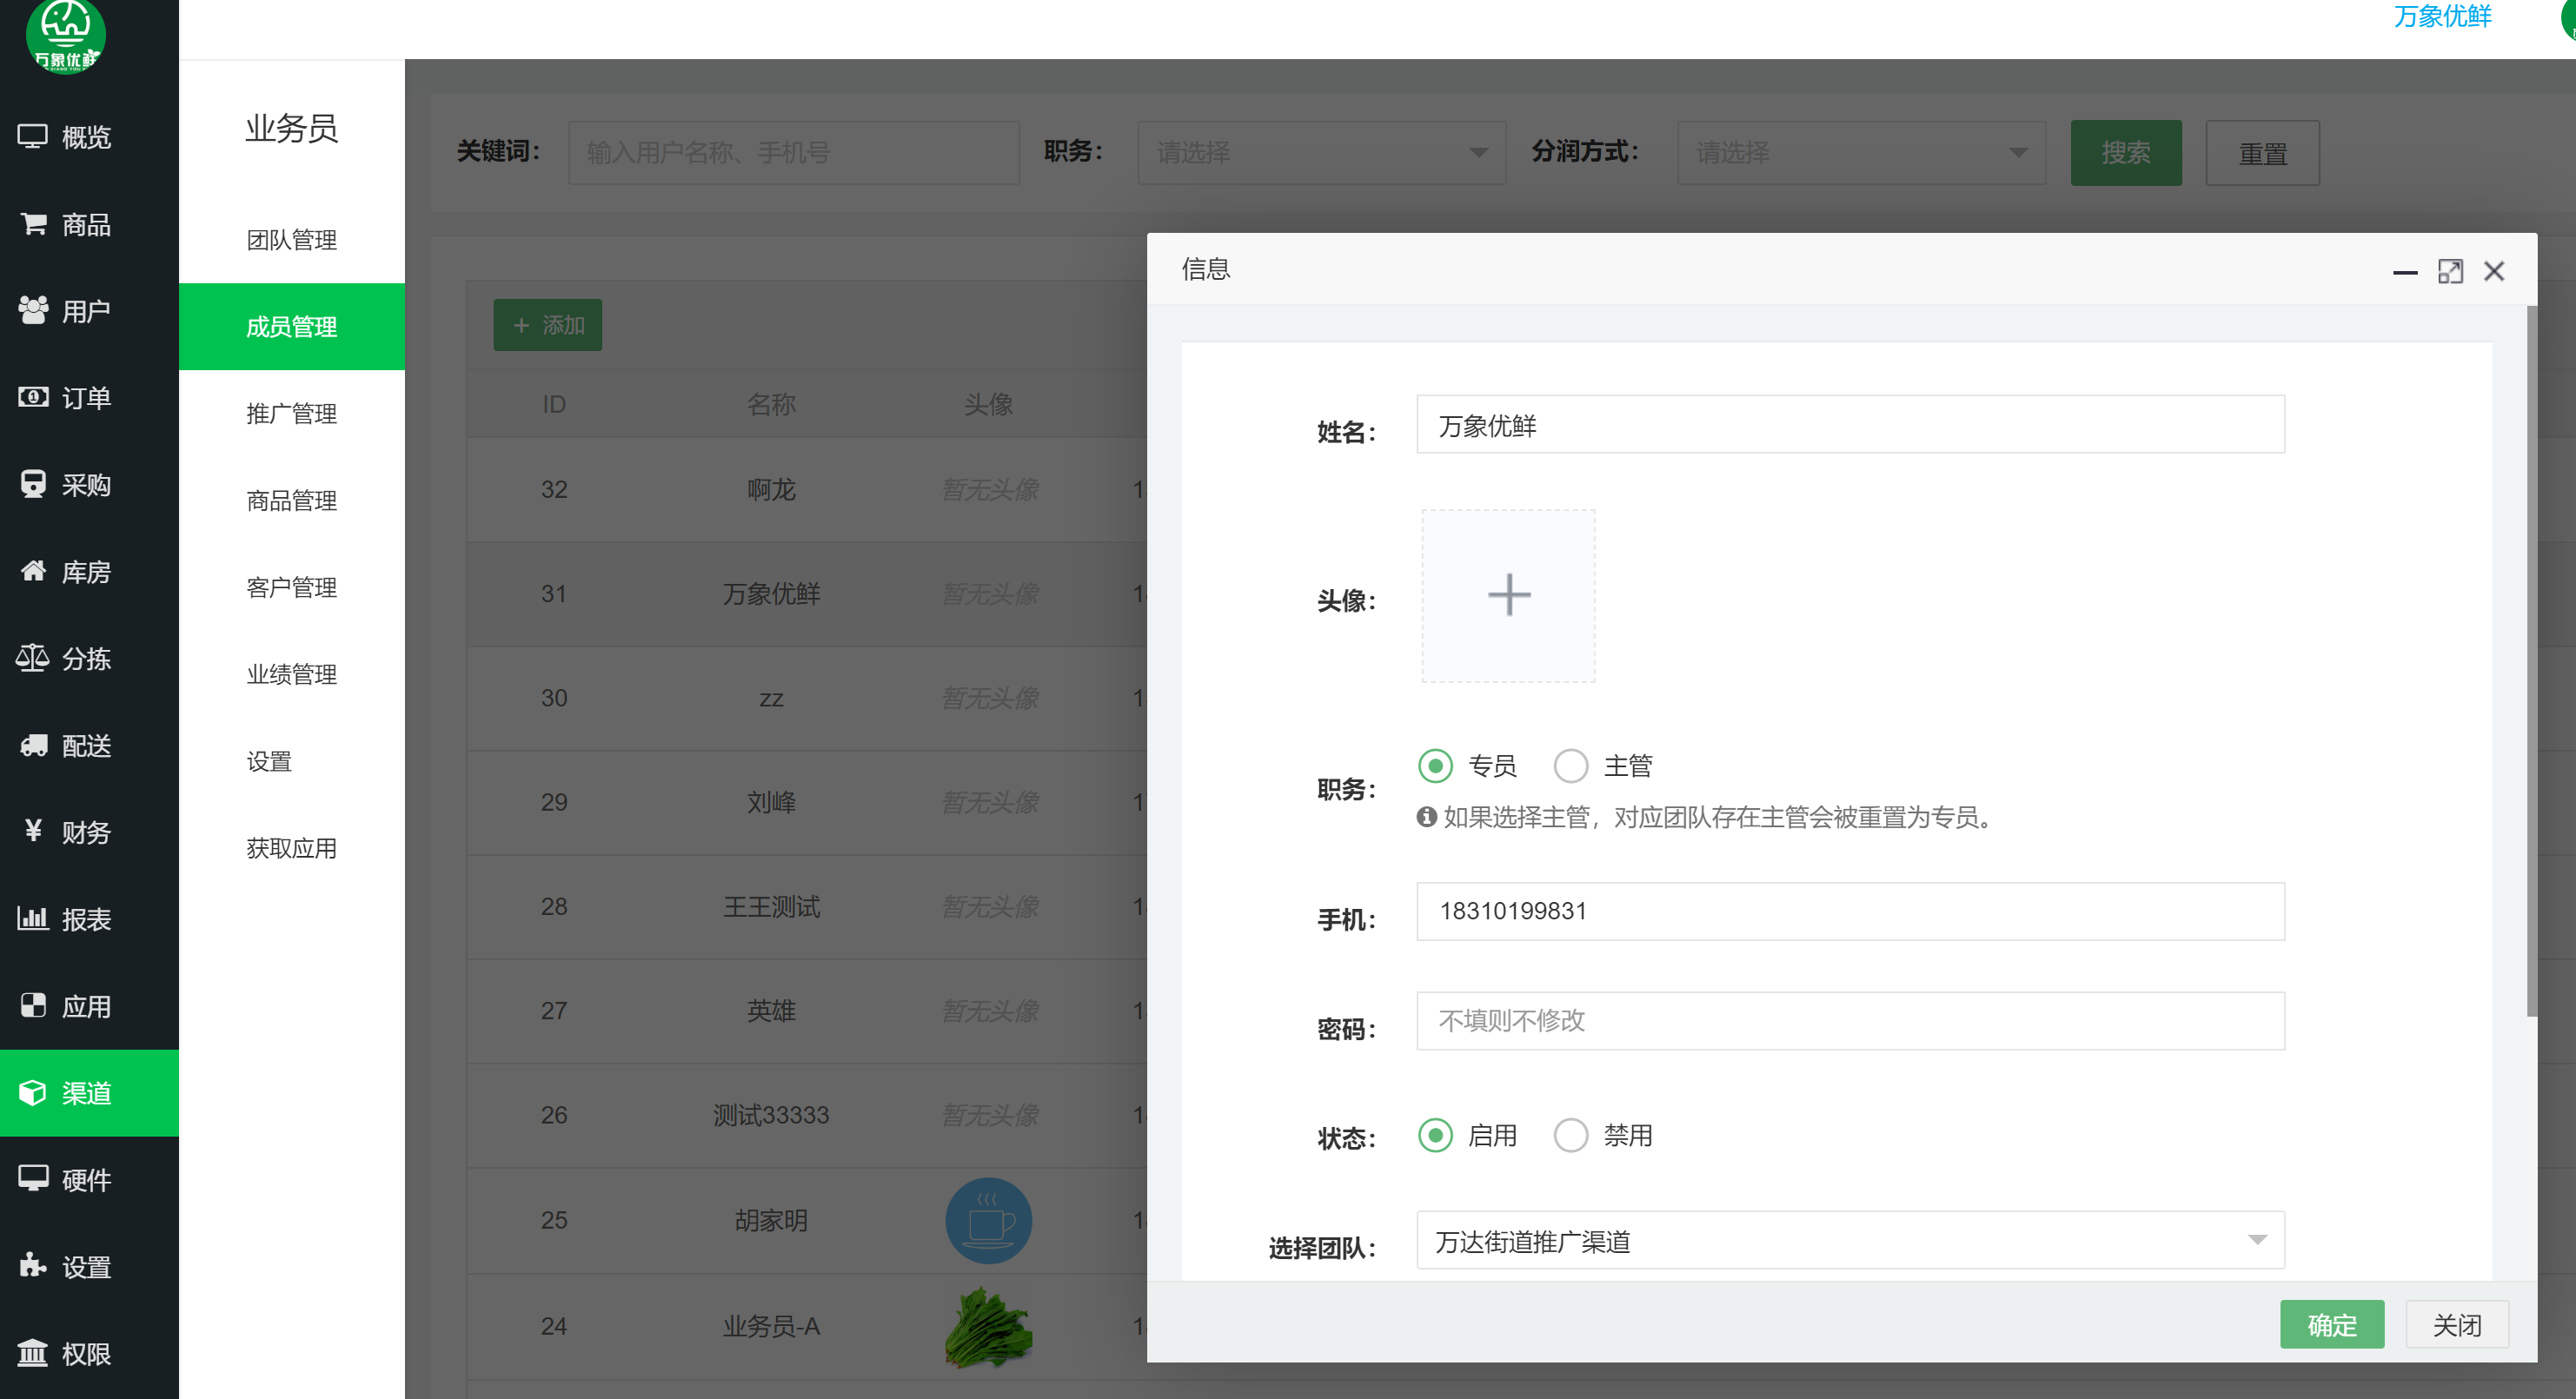Click the dialog vertical scrollbar

tap(2530, 660)
